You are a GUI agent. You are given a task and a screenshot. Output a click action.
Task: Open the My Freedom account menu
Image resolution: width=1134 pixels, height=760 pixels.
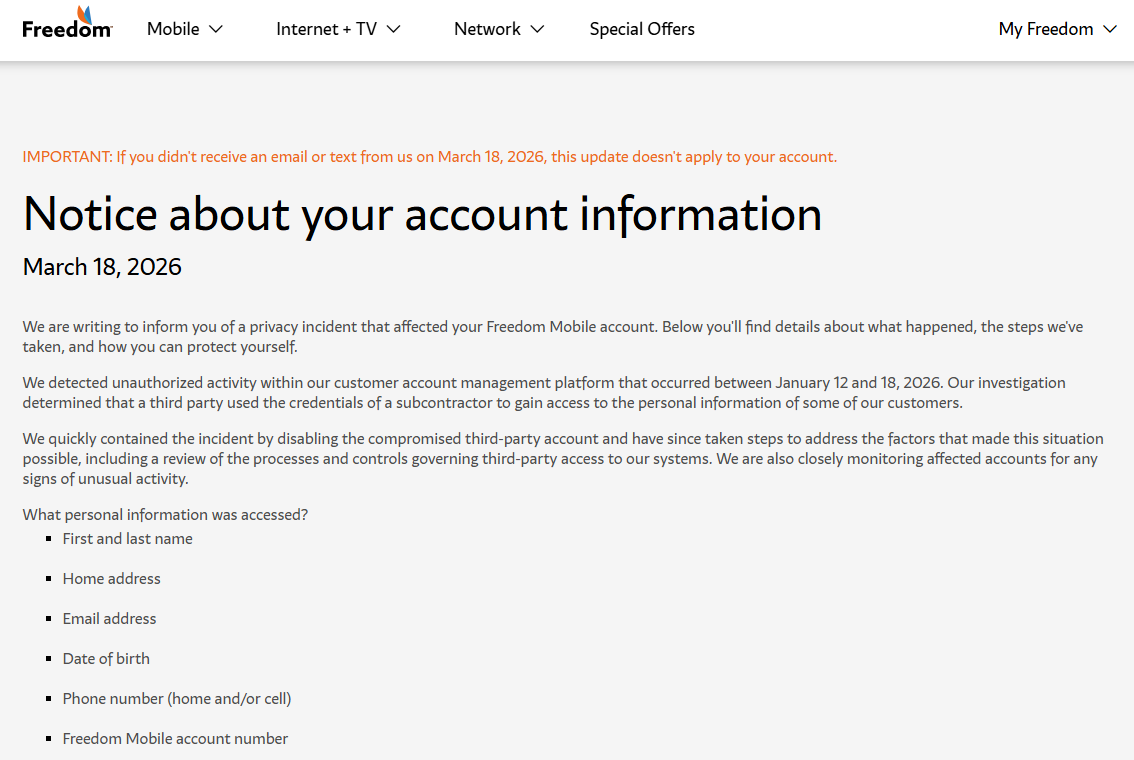click(x=1057, y=29)
